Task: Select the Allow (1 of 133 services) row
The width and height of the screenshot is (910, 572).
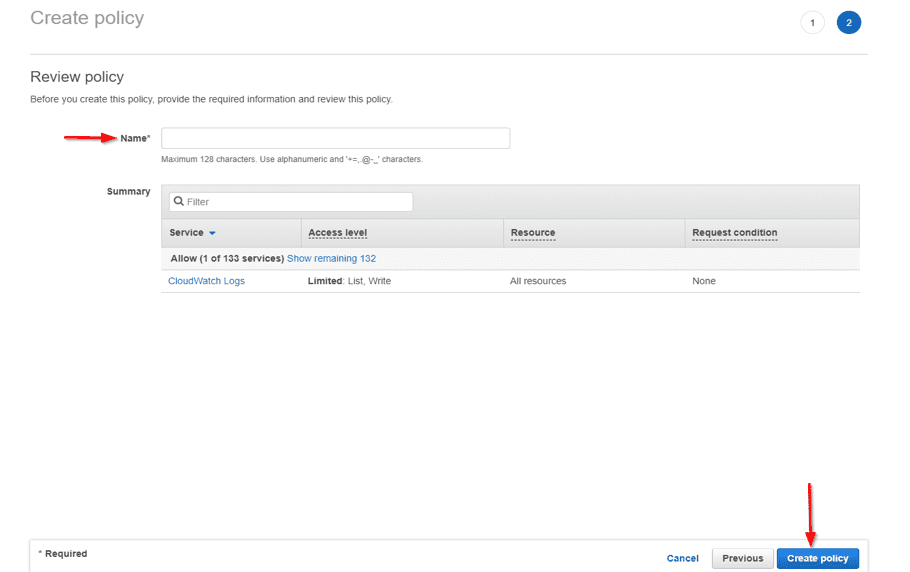Action: (x=227, y=258)
